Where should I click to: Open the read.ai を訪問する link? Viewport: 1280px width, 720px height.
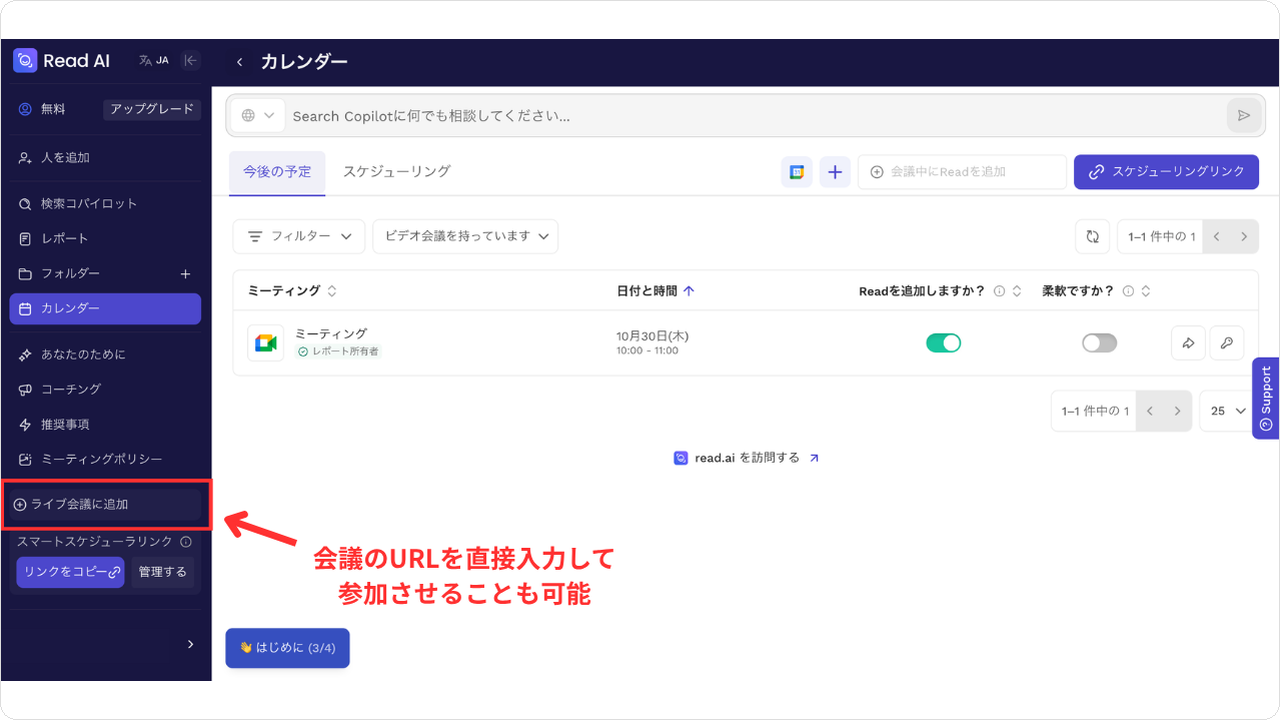(747, 458)
